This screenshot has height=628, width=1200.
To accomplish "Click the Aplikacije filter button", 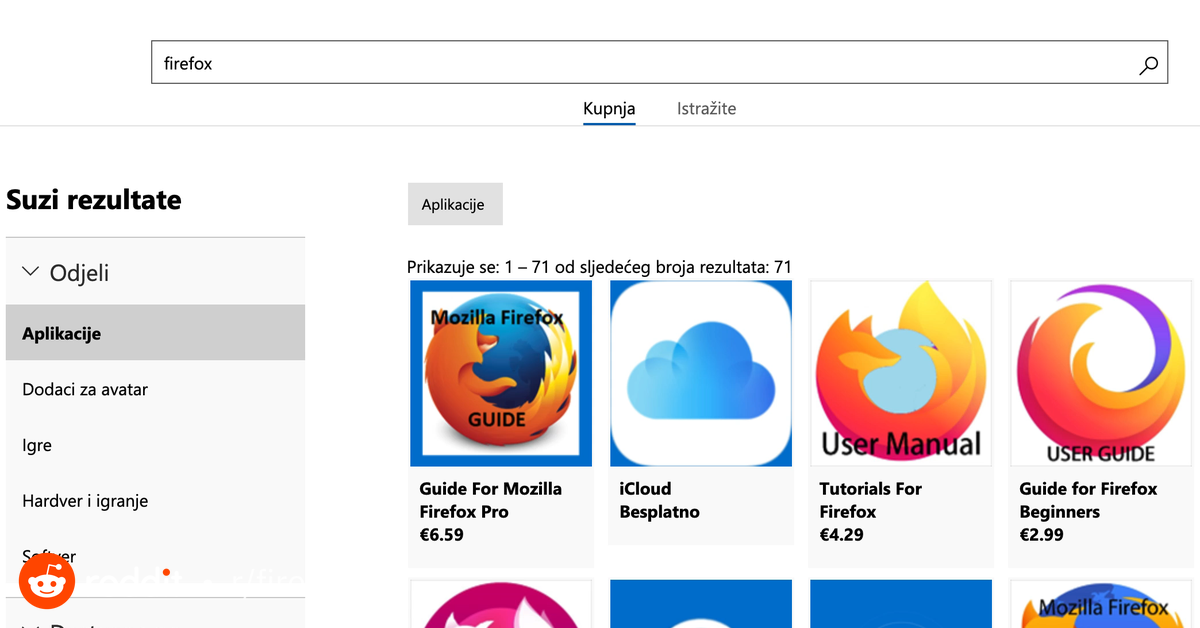I will (x=454, y=204).
